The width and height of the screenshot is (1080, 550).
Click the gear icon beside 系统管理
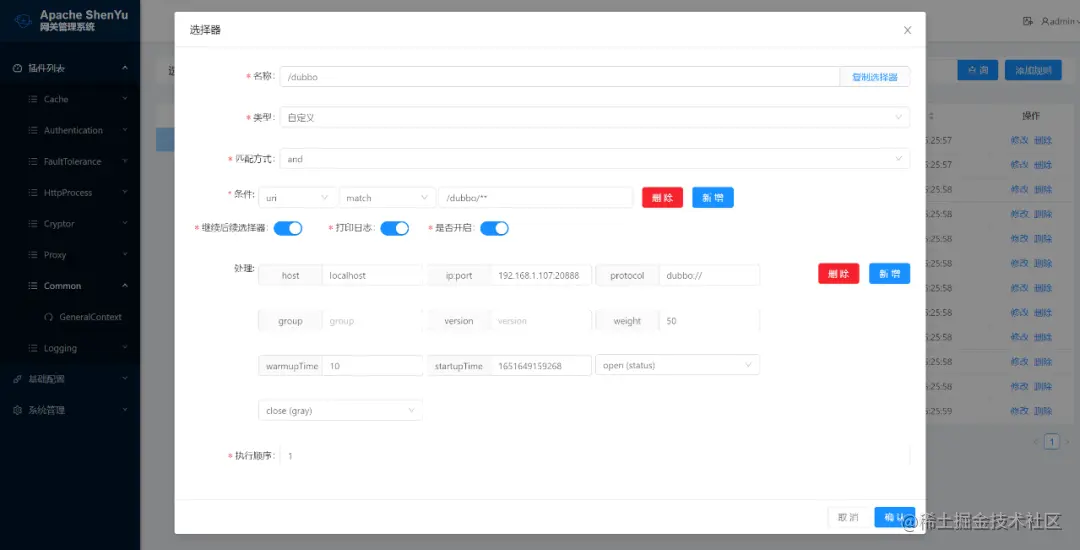18,410
